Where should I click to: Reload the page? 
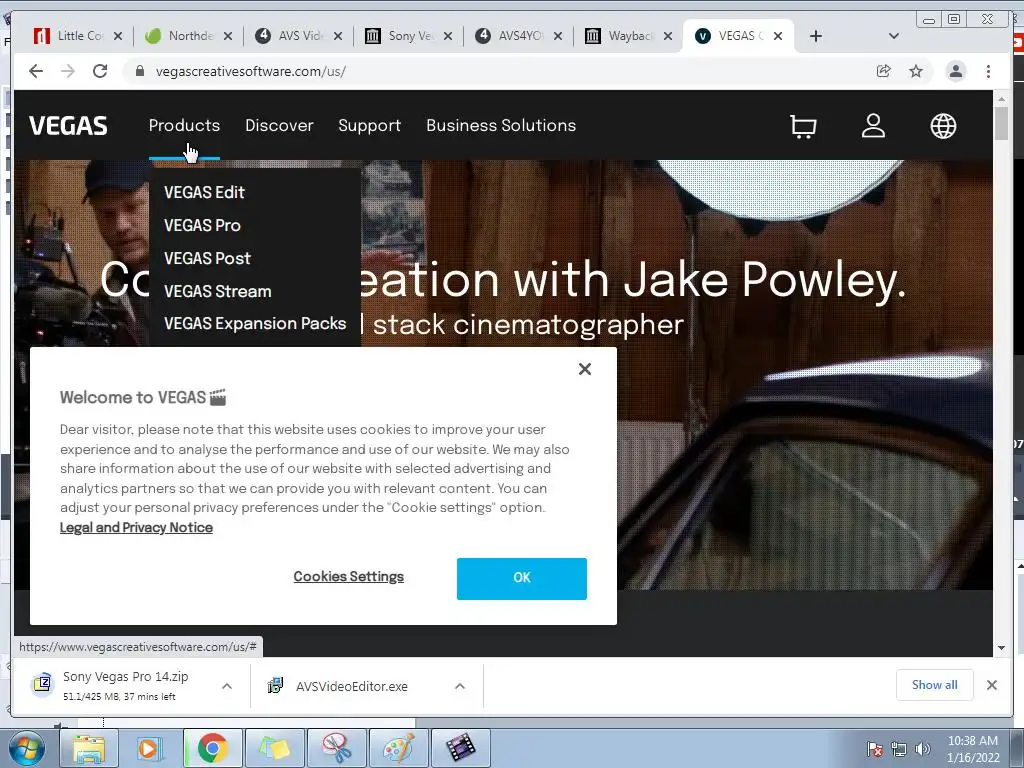[100, 71]
